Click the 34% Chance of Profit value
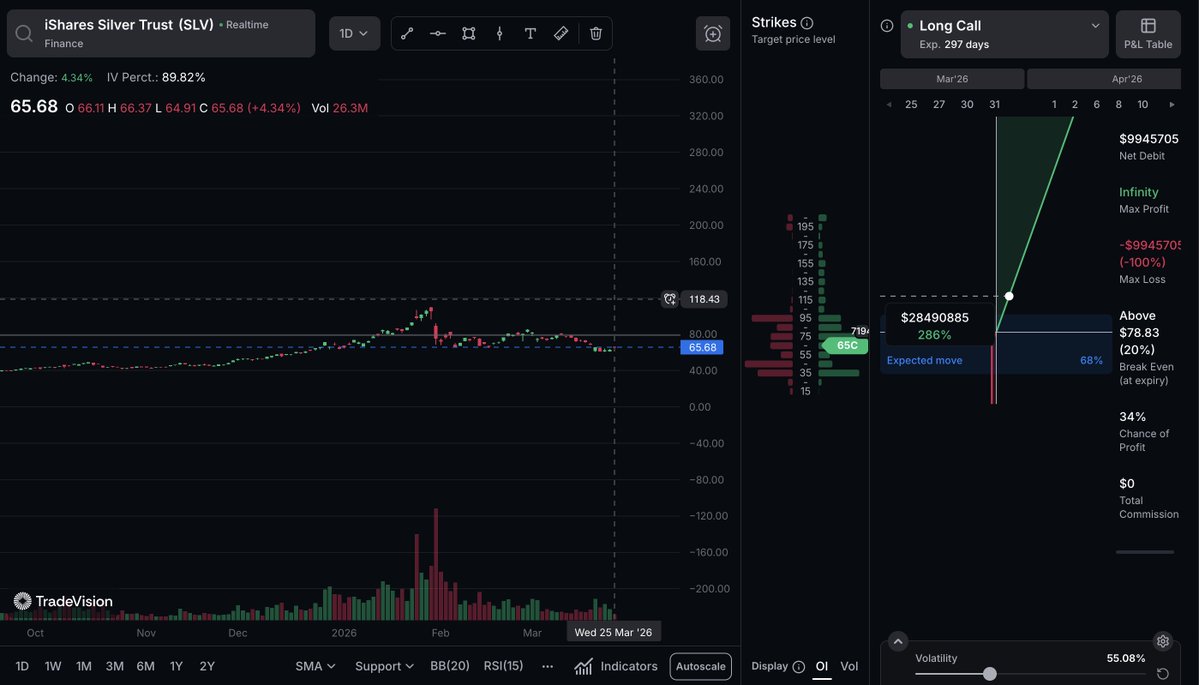The width and height of the screenshot is (1199, 685). pyautogui.click(x=1132, y=417)
